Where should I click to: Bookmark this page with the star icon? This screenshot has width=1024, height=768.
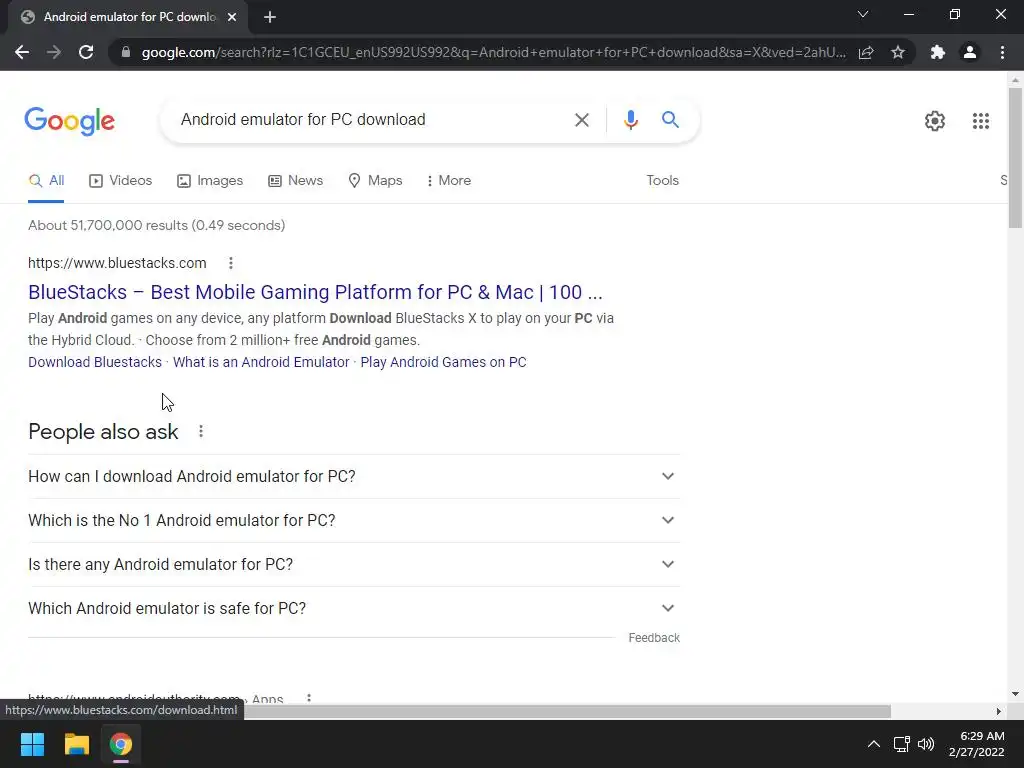pos(898,52)
